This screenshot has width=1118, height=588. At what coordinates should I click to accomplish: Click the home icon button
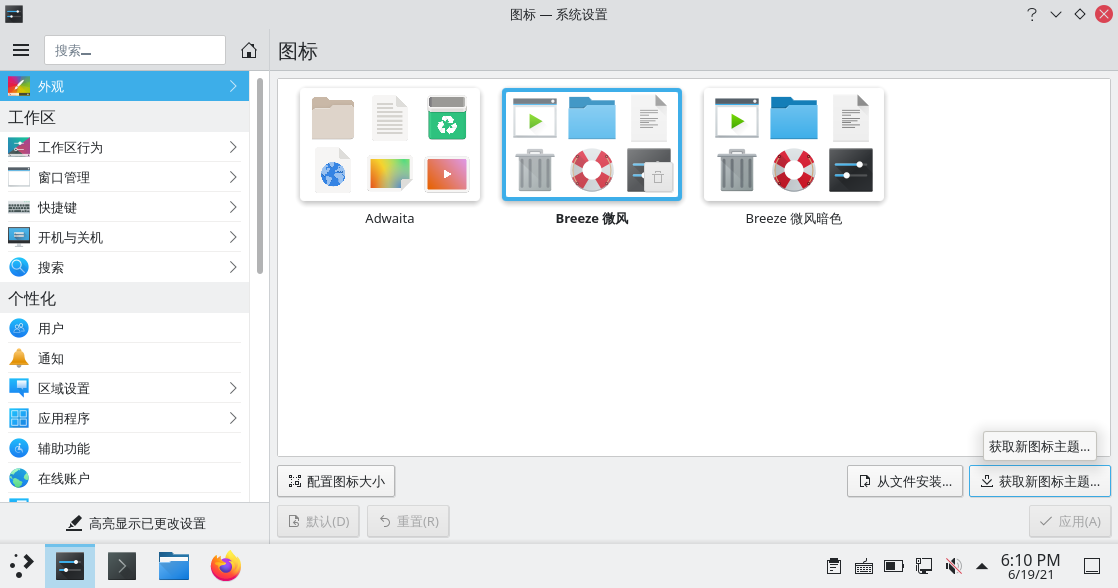pyautogui.click(x=250, y=50)
